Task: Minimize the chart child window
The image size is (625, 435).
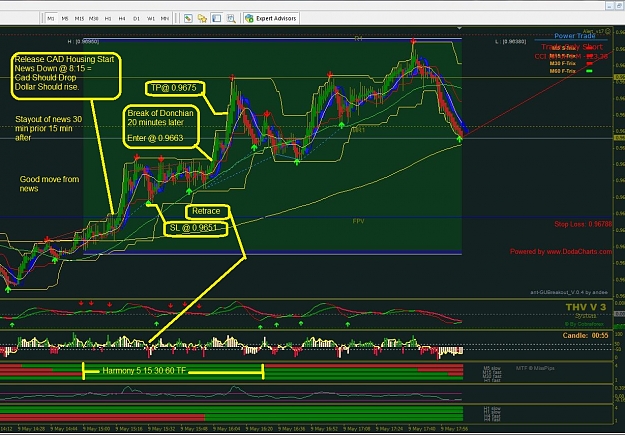Action: tap(609, 6)
